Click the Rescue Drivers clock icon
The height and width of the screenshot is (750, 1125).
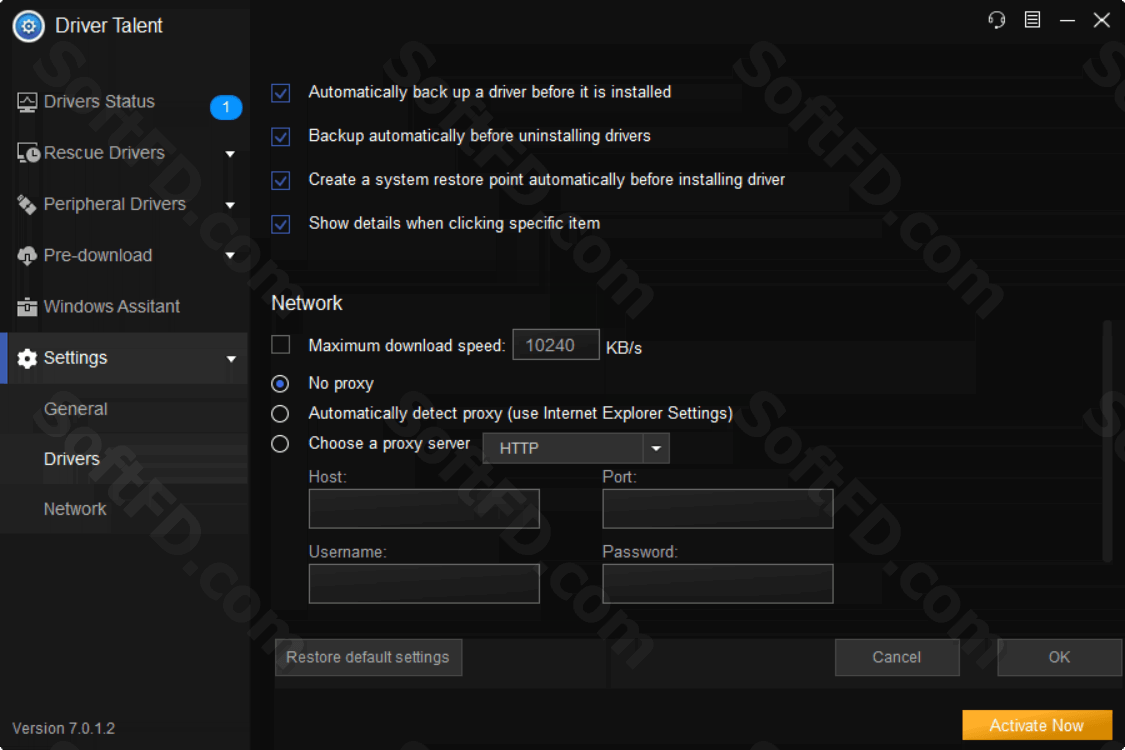click(28, 154)
